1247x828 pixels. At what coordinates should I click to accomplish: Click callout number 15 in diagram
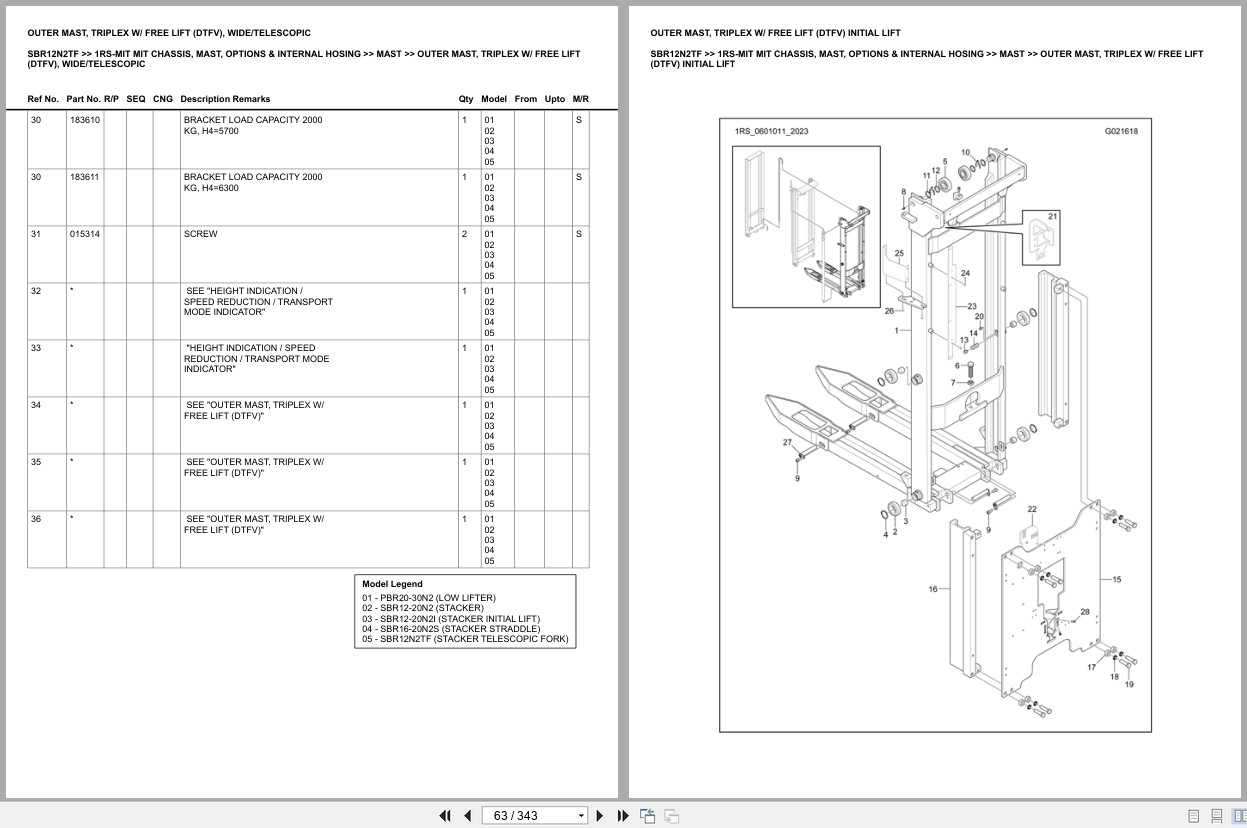click(1116, 579)
